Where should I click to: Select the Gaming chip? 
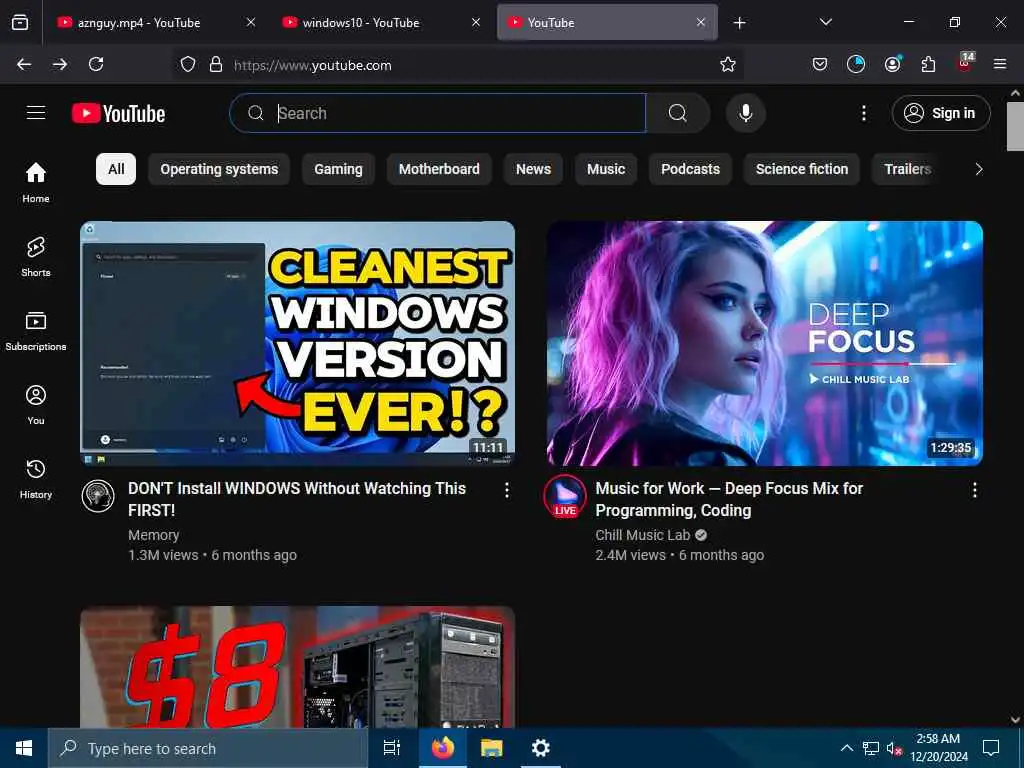click(x=338, y=169)
